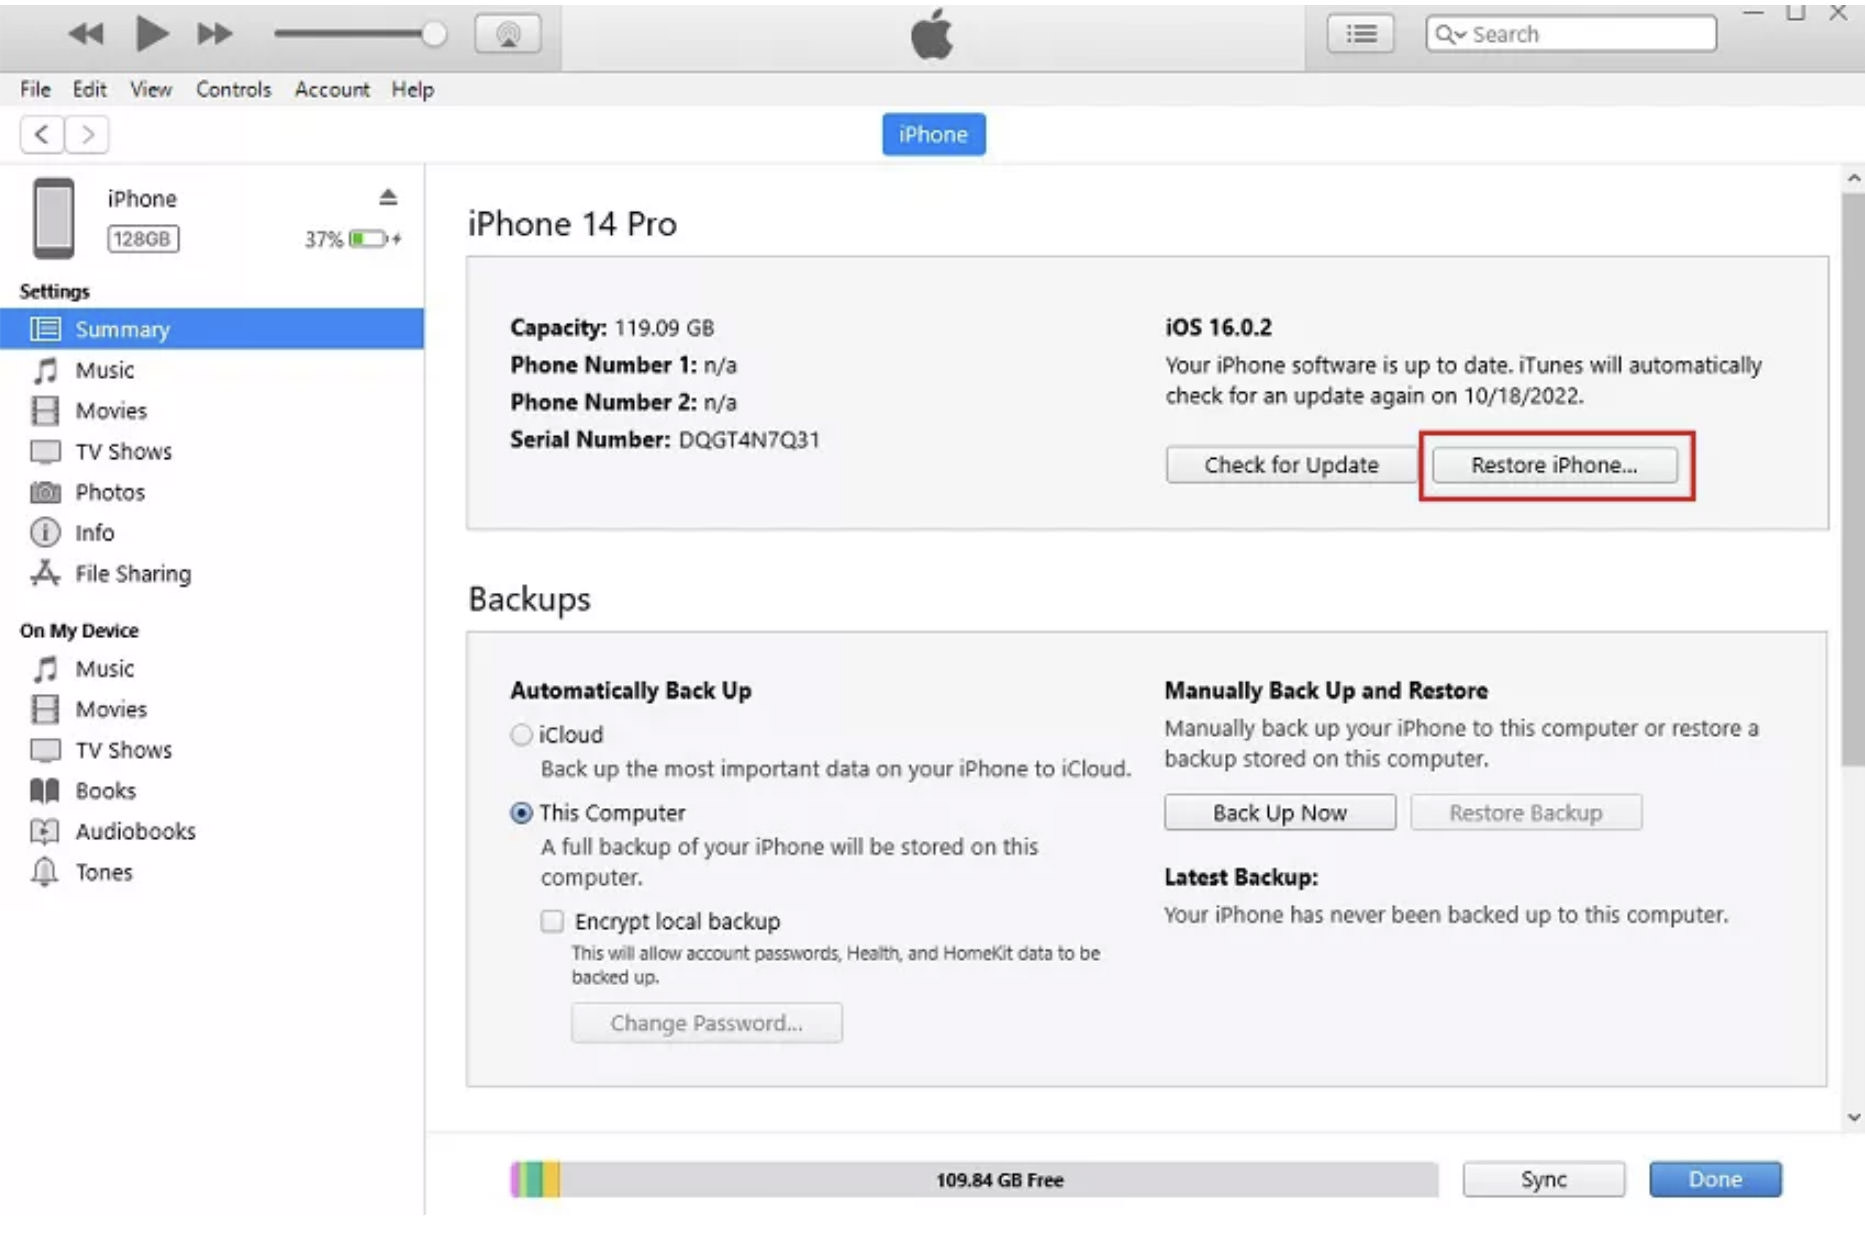This screenshot has width=1866, height=1233.
Task: Click Back Up Now button
Action: 1279,813
